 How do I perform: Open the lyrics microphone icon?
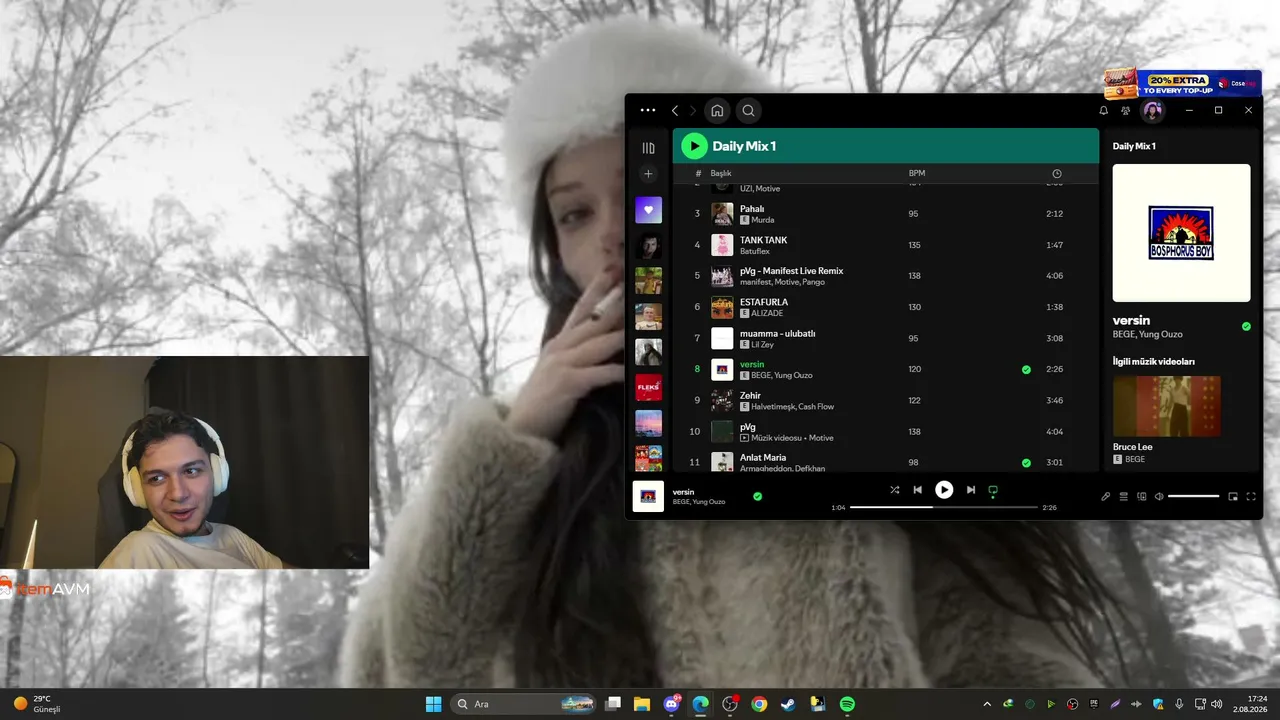click(x=1106, y=496)
